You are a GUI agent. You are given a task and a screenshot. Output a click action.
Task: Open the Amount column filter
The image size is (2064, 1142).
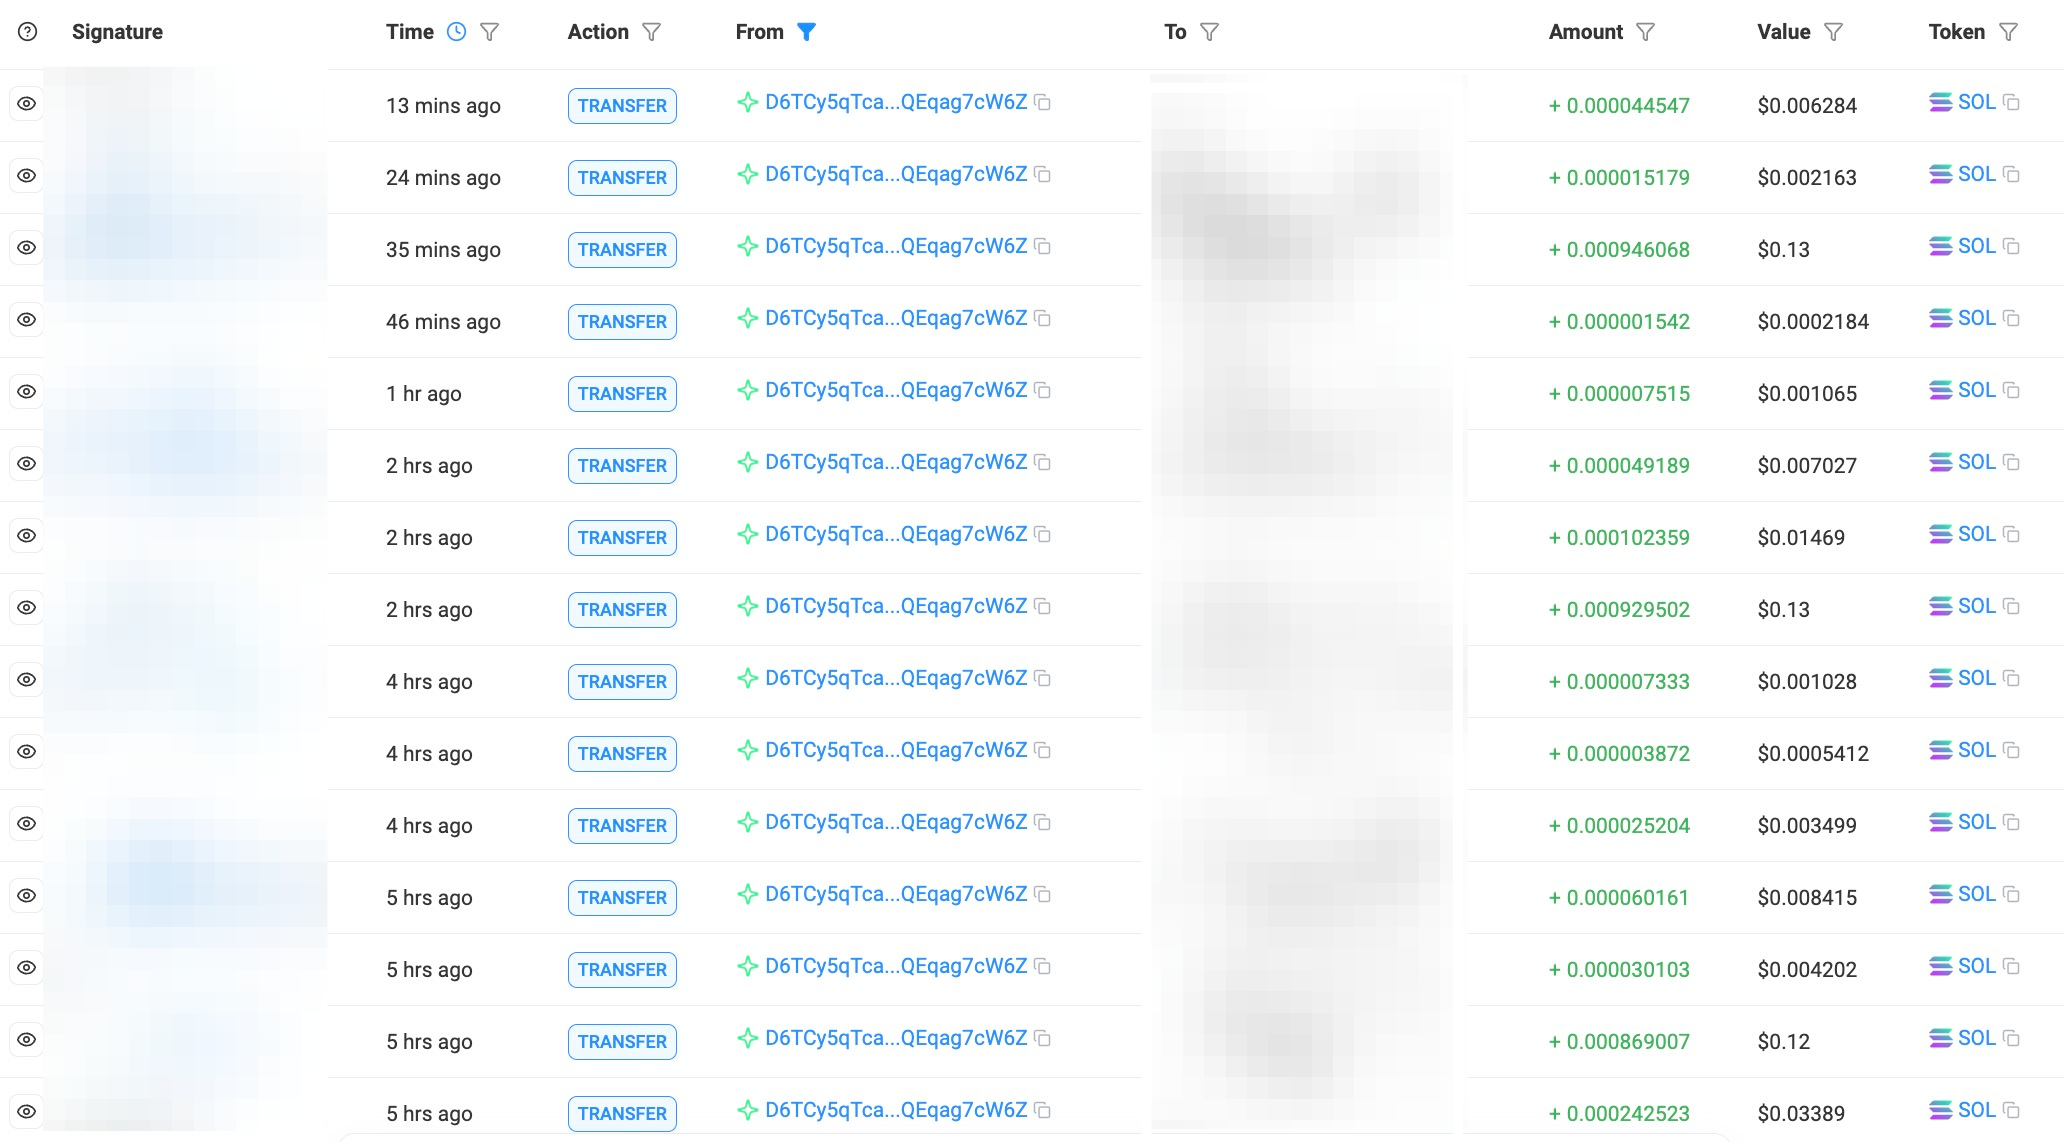point(1645,32)
